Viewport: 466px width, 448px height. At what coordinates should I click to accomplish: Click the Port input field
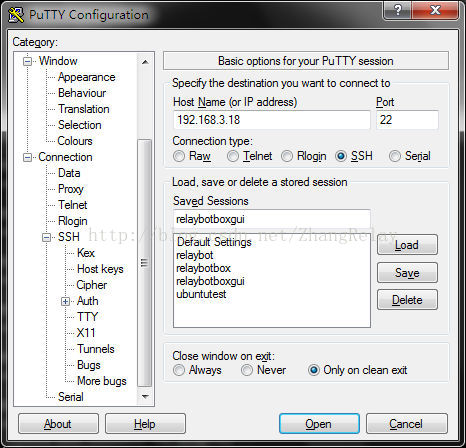tap(407, 120)
